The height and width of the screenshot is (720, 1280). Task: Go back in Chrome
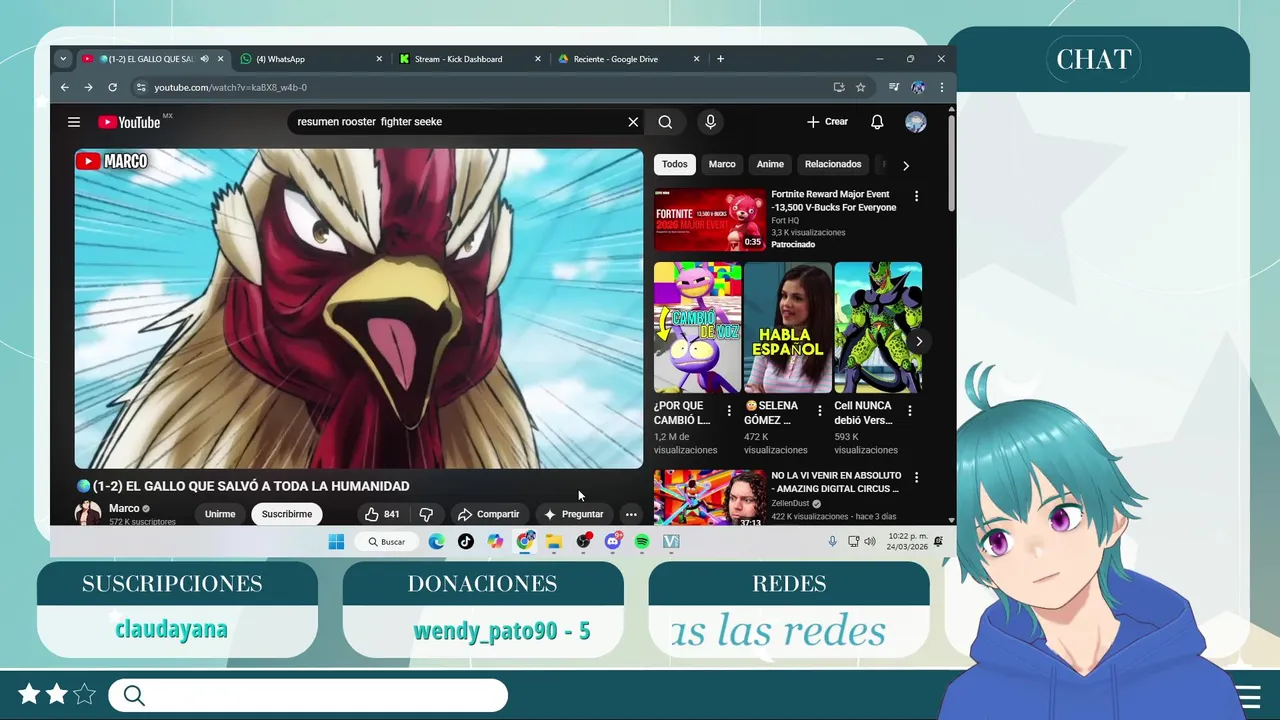pos(65,87)
